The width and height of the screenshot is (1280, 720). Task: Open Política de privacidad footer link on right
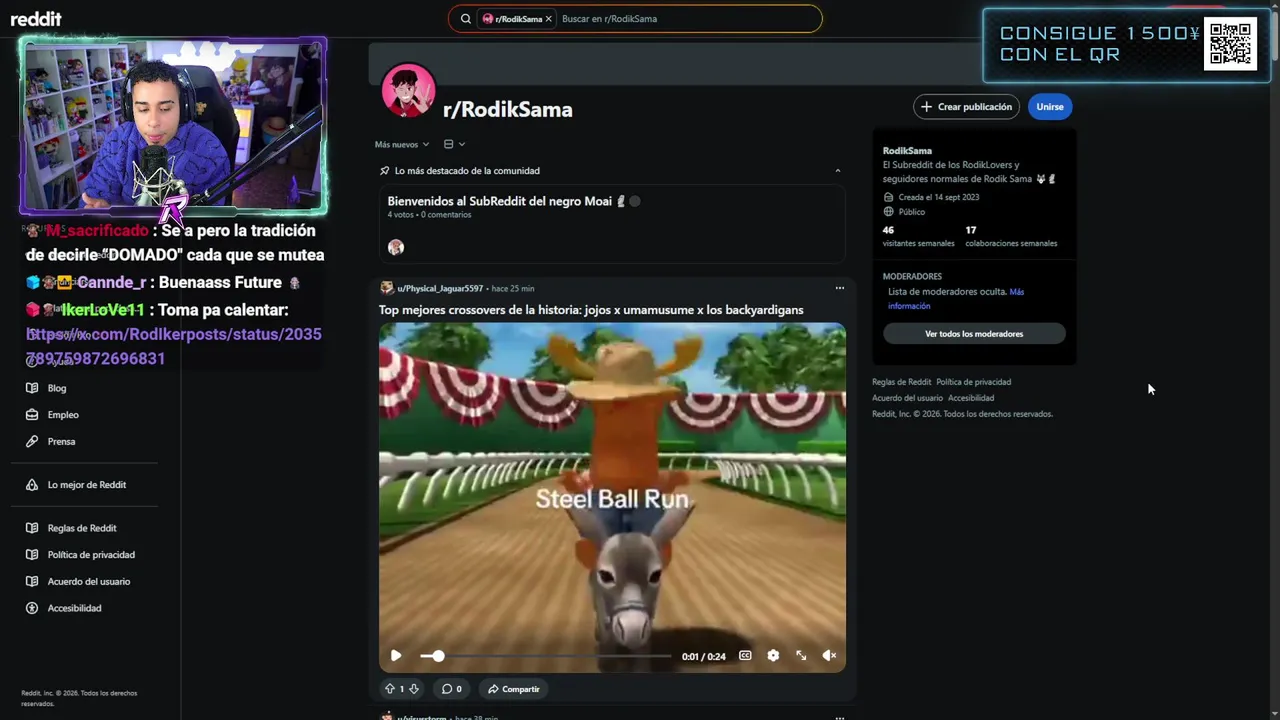tap(973, 382)
